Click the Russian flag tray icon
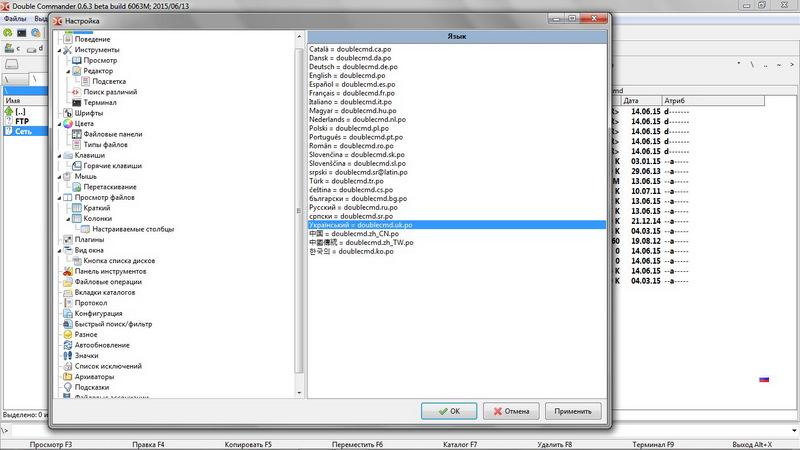The height and width of the screenshot is (450, 800). tap(764, 379)
